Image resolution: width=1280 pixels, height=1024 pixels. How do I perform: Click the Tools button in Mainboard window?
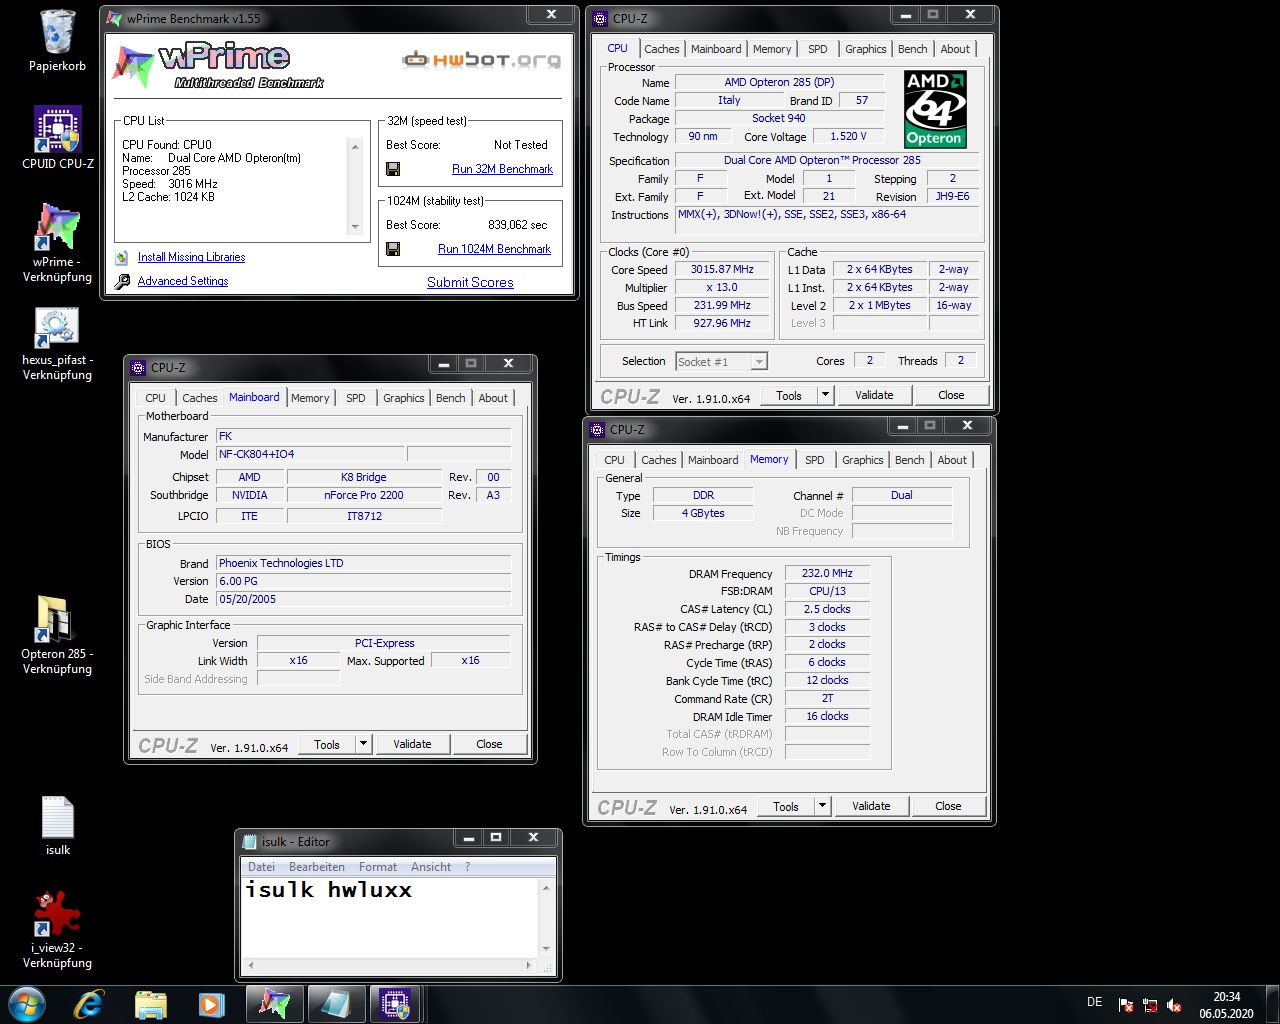(327, 744)
